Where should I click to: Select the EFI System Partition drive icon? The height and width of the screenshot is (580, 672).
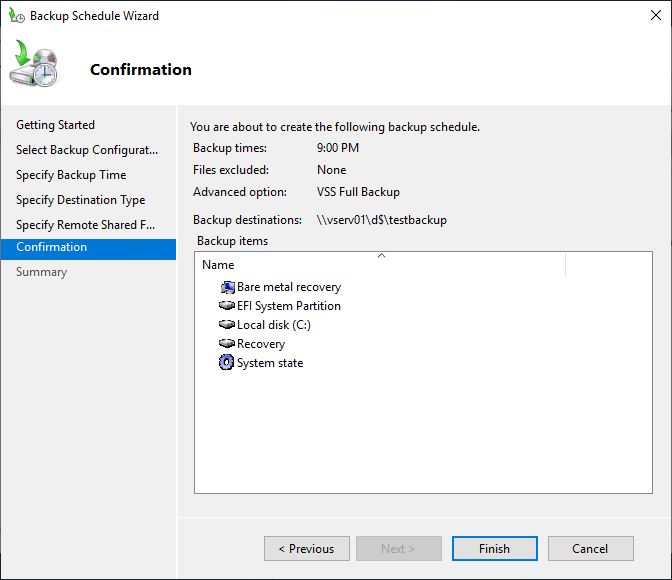pyautogui.click(x=227, y=306)
